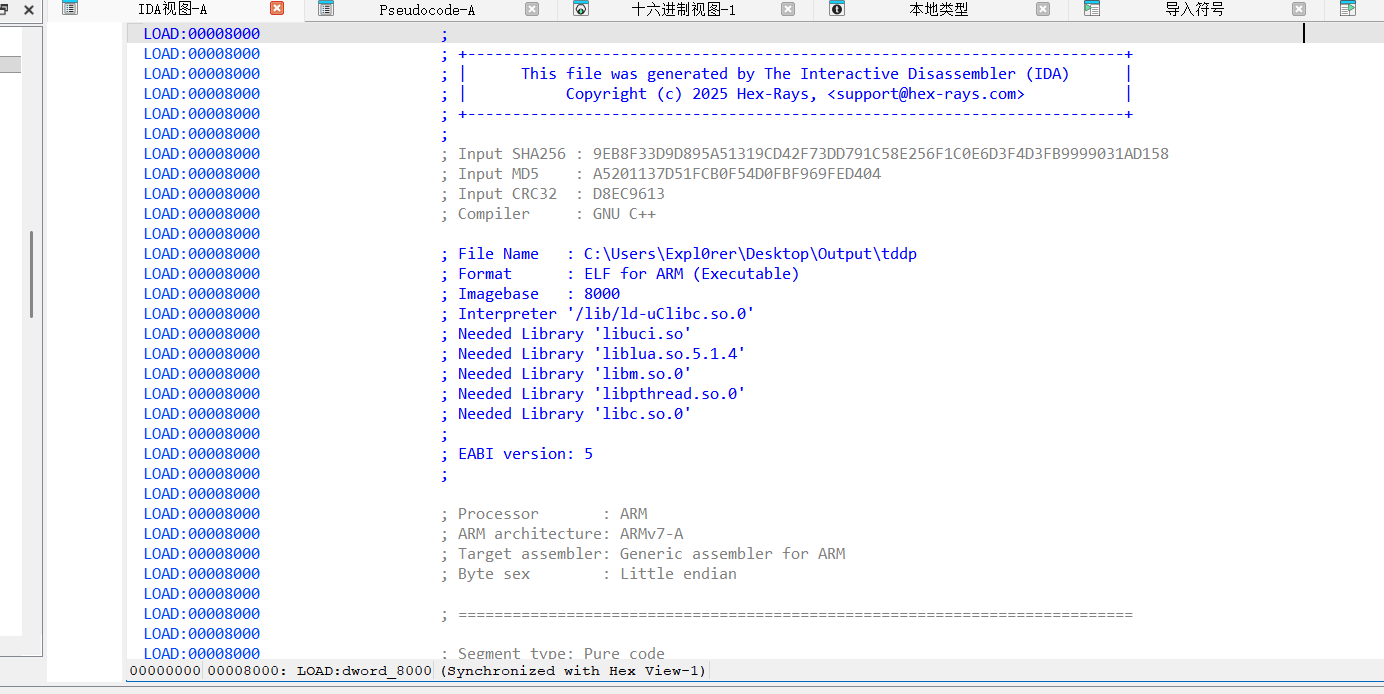Click the 'Synchronized with Hex View-1' status text

tap(575, 671)
